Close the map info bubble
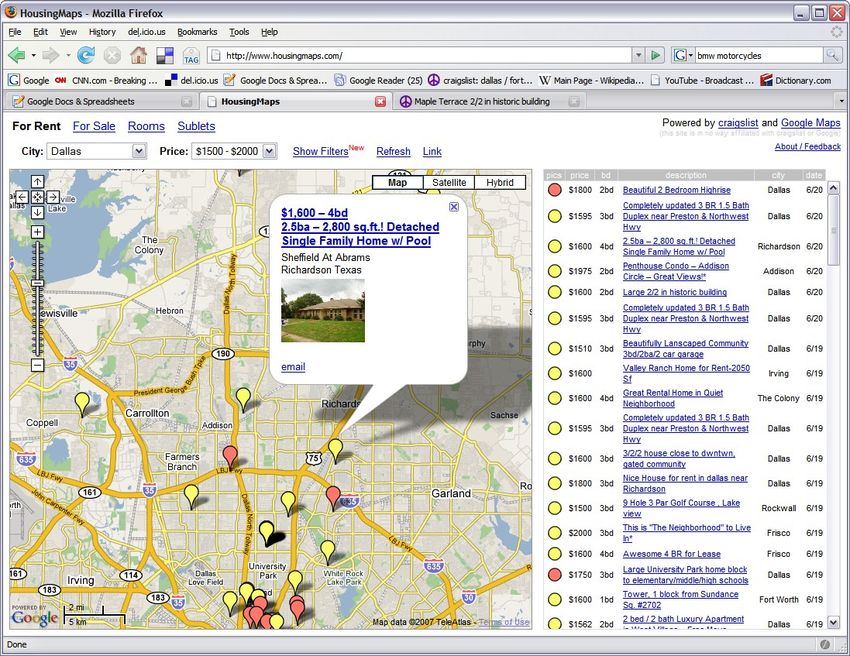This screenshot has width=850, height=656. point(454,207)
